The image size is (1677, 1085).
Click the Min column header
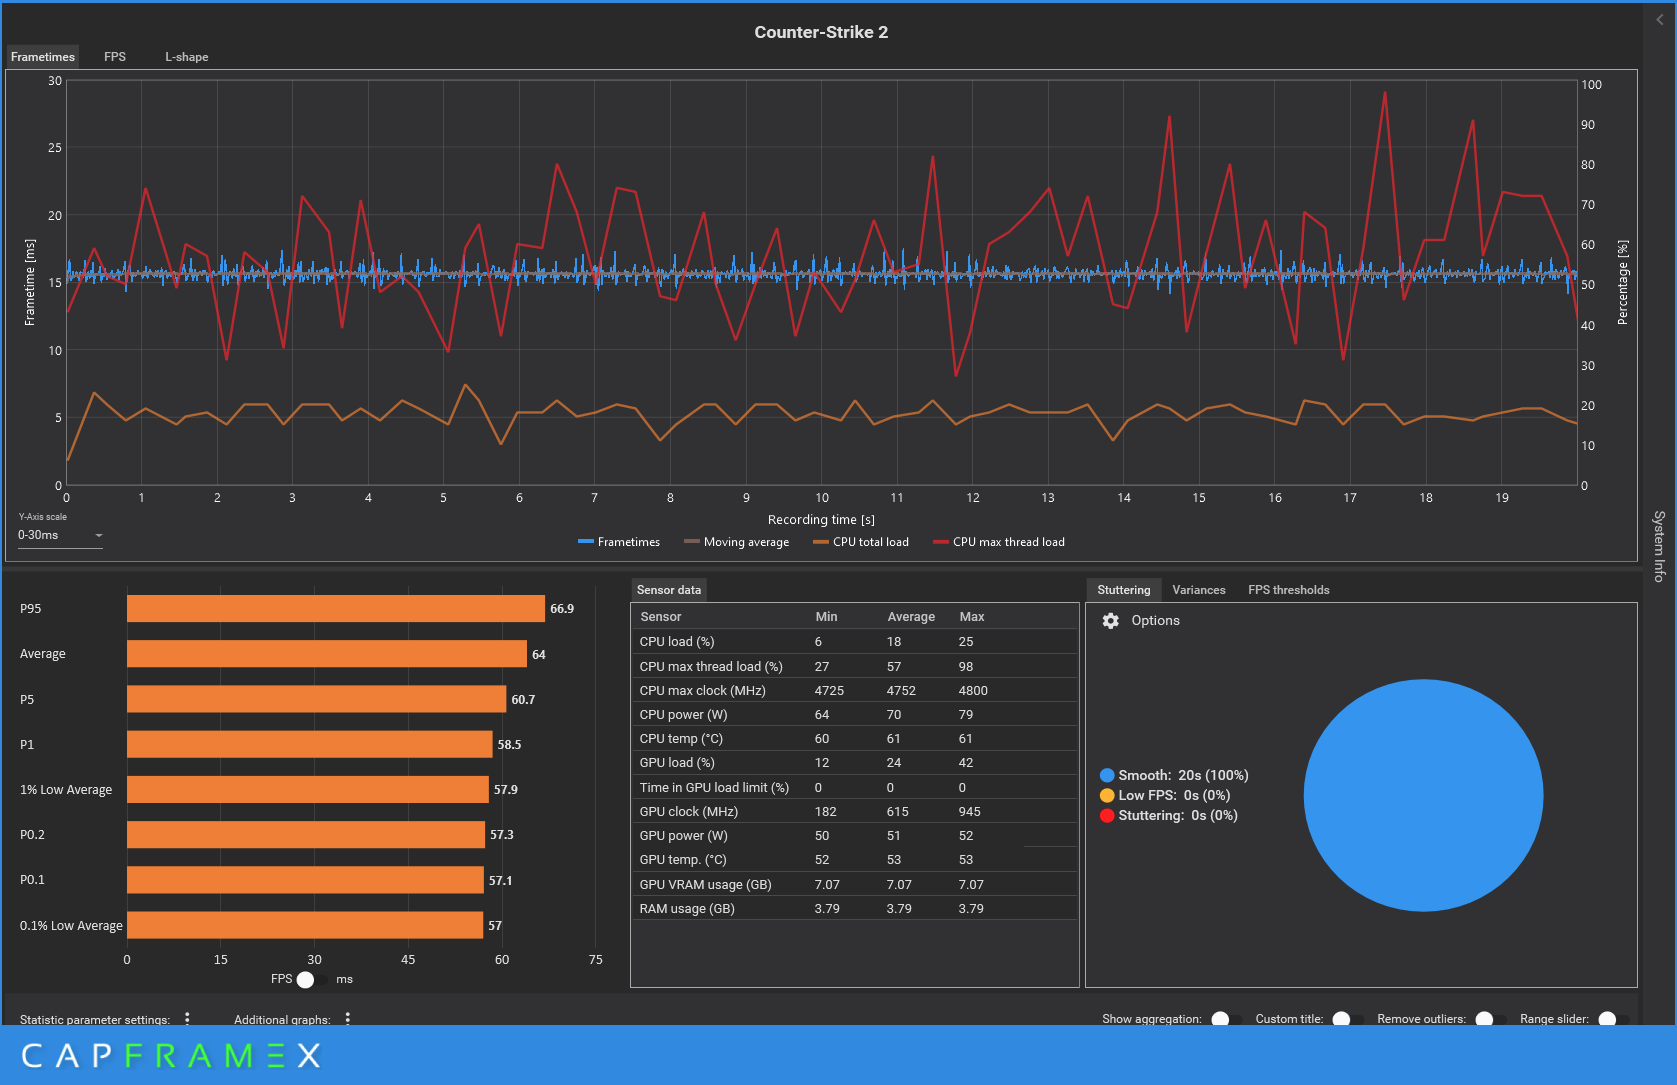826,617
